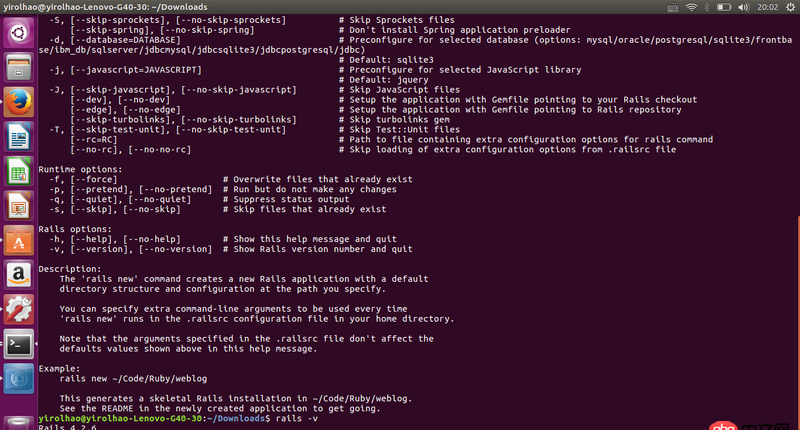This screenshot has height=430, width=800.
Task: Click the Bluetooth indicator
Action: click(x=709, y=7)
